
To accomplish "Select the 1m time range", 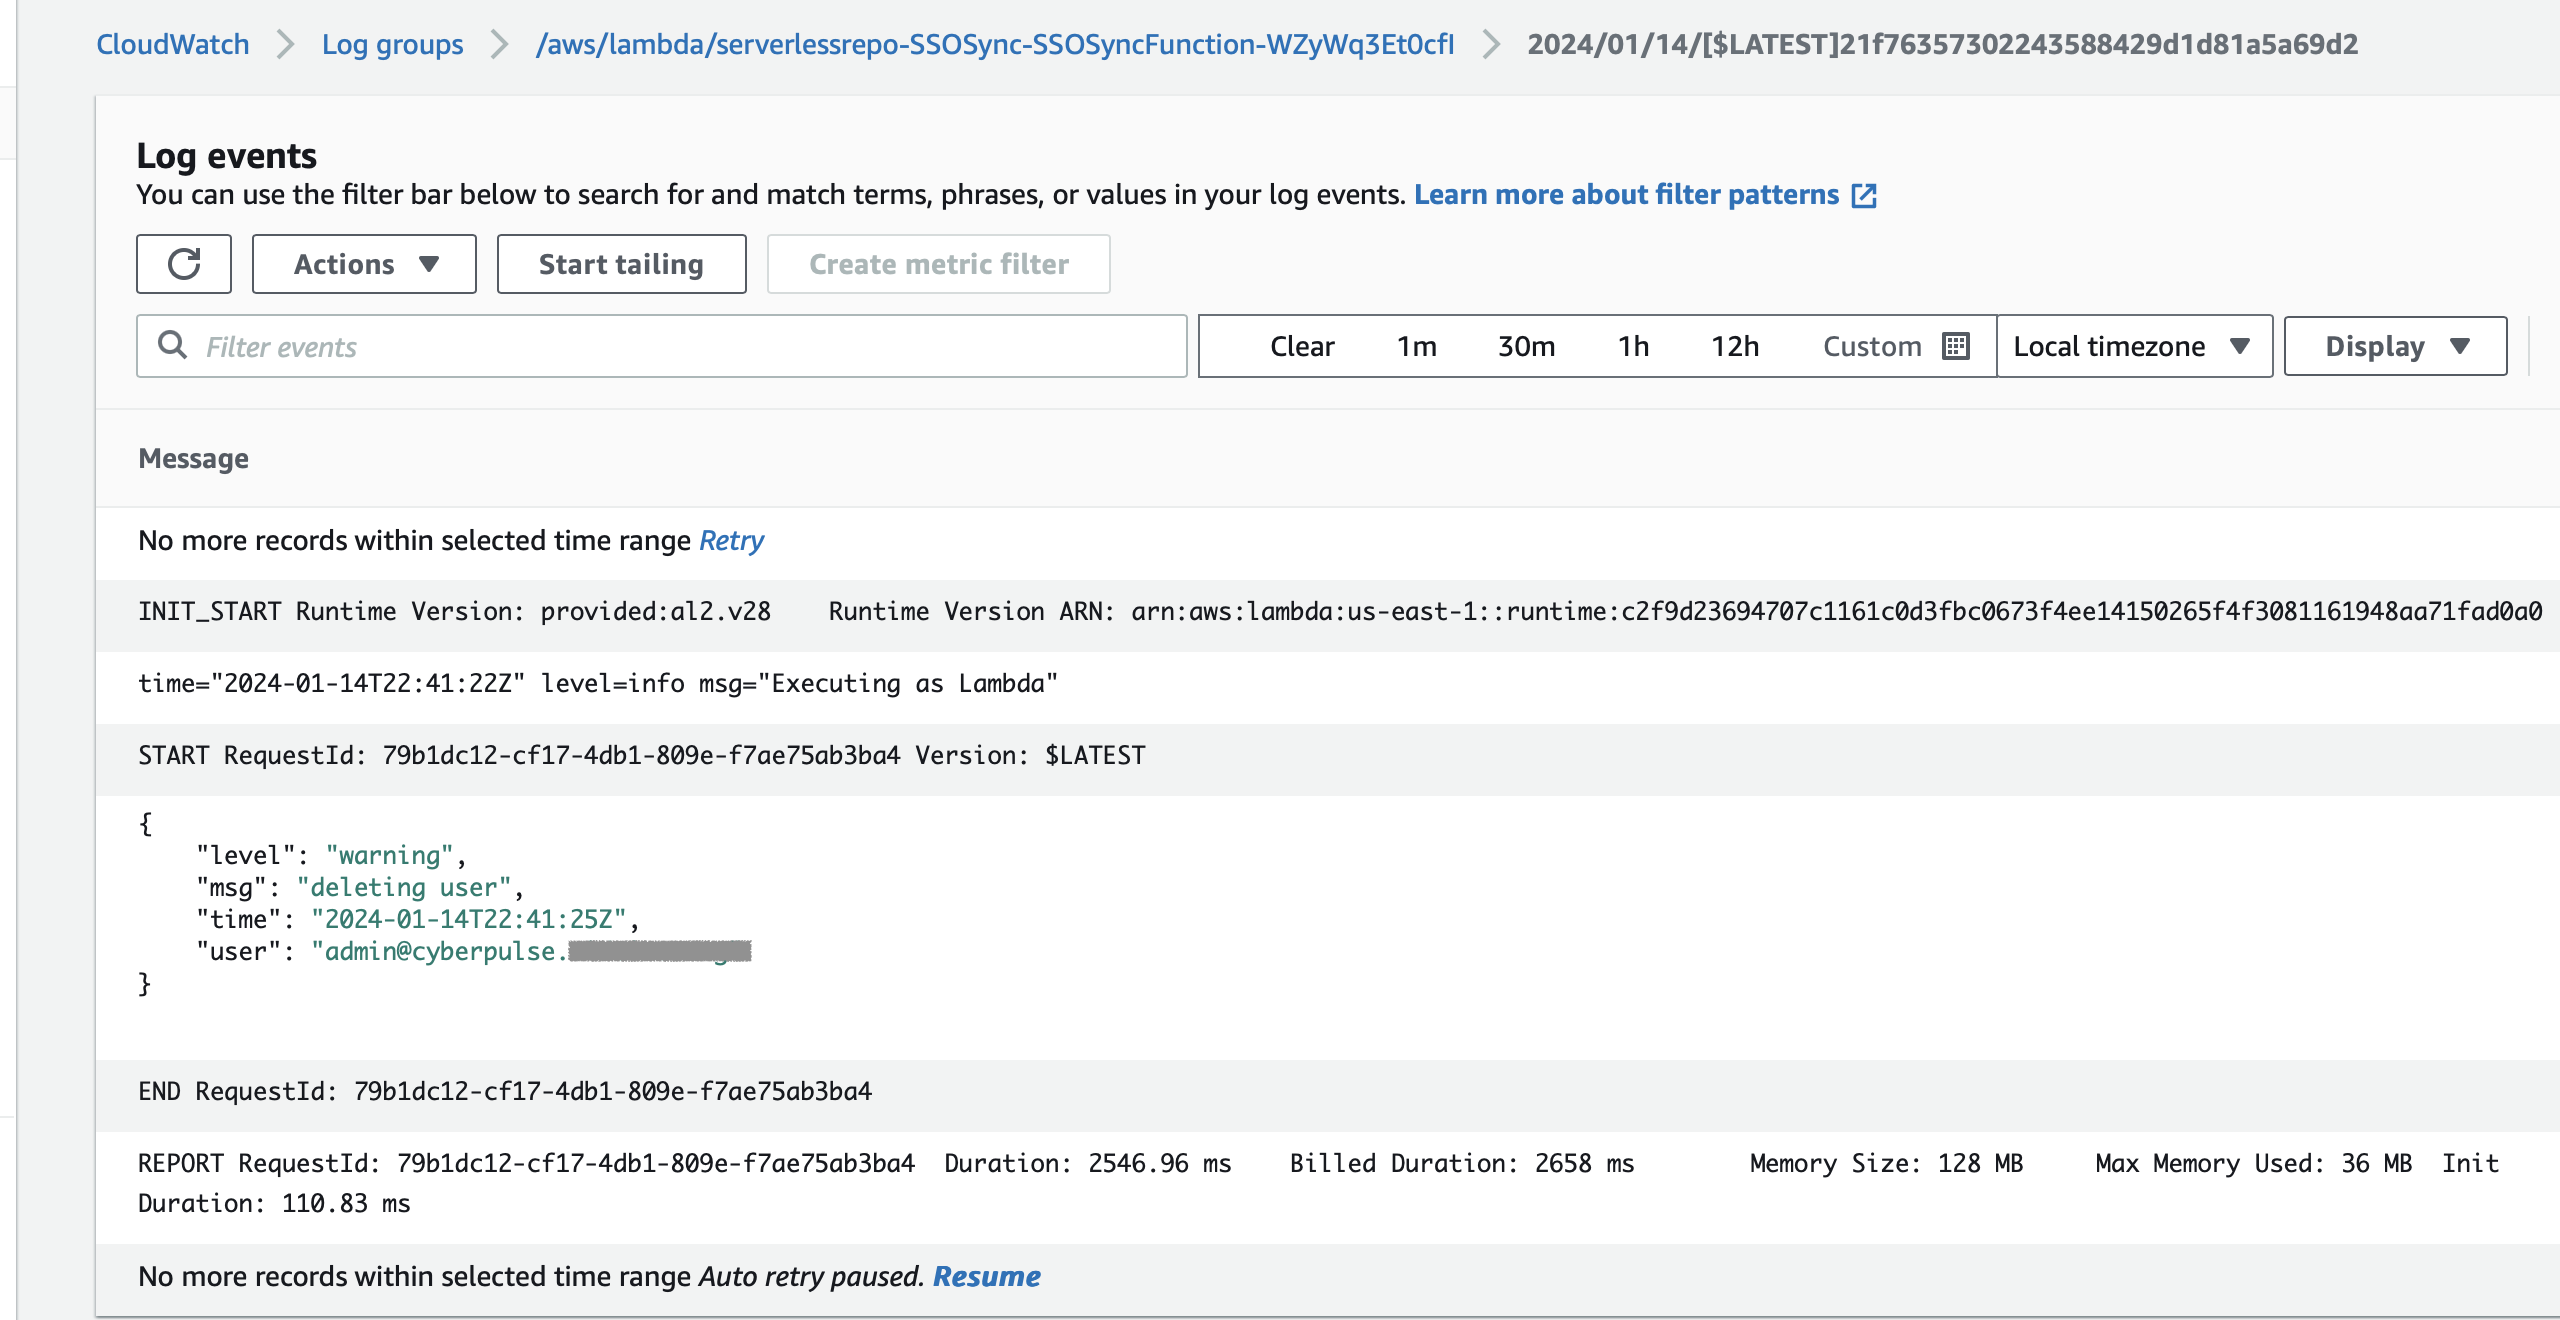I will tap(1415, 346).
